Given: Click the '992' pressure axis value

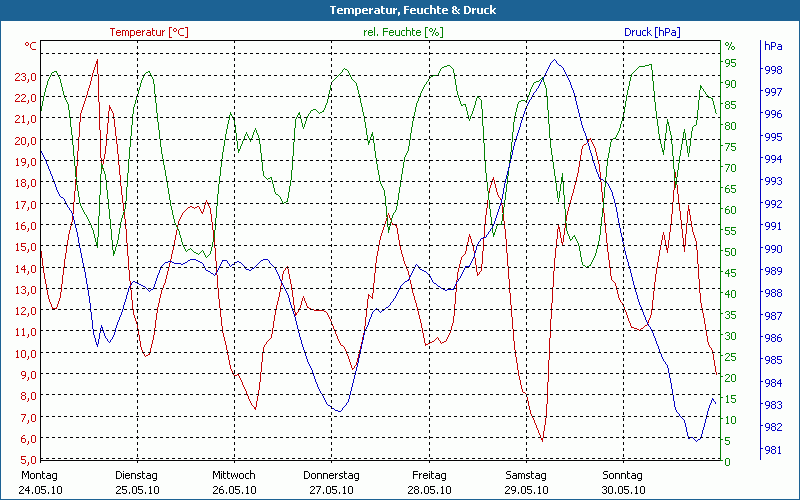Looking at the screenshot, I should (773, 204).
